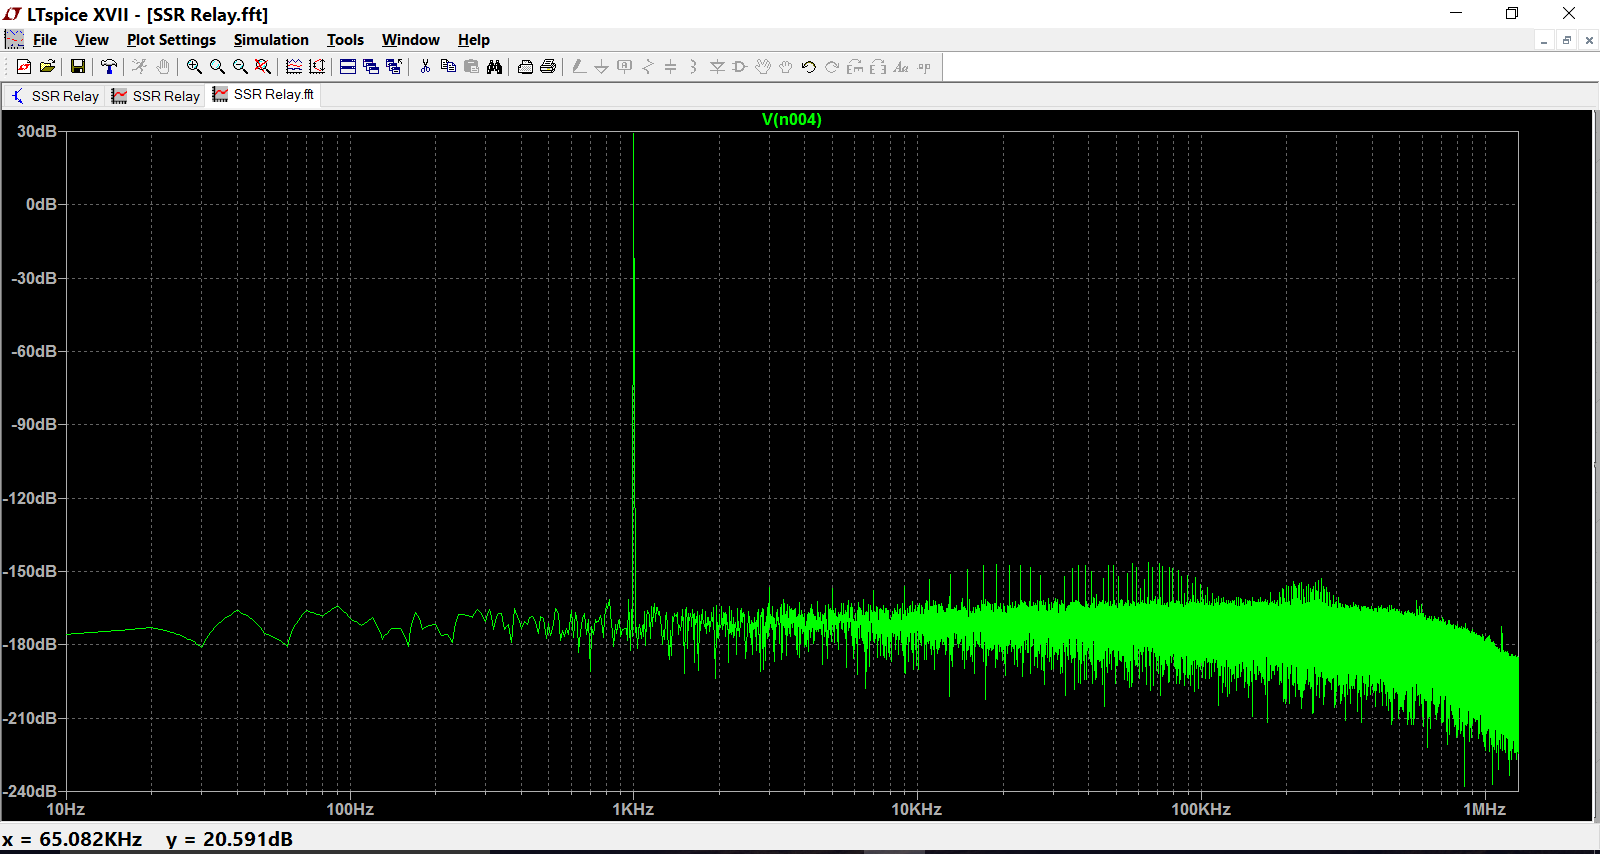Click the Move hand icon
This screenshot has width=1600, height=854.
(763, 67)
